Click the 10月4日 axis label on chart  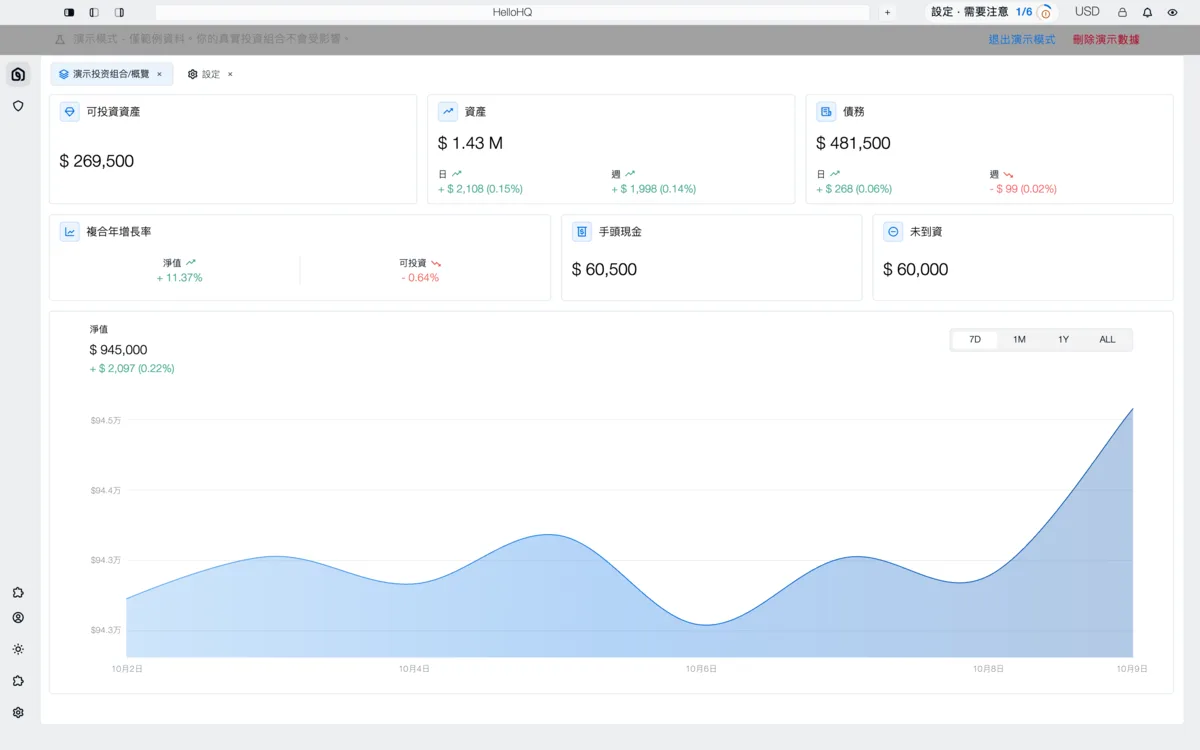pyautogui.click(x=414, y=668)
